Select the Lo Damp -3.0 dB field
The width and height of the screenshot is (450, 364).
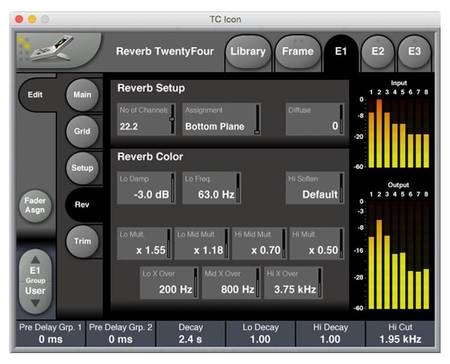pos(146,188)
